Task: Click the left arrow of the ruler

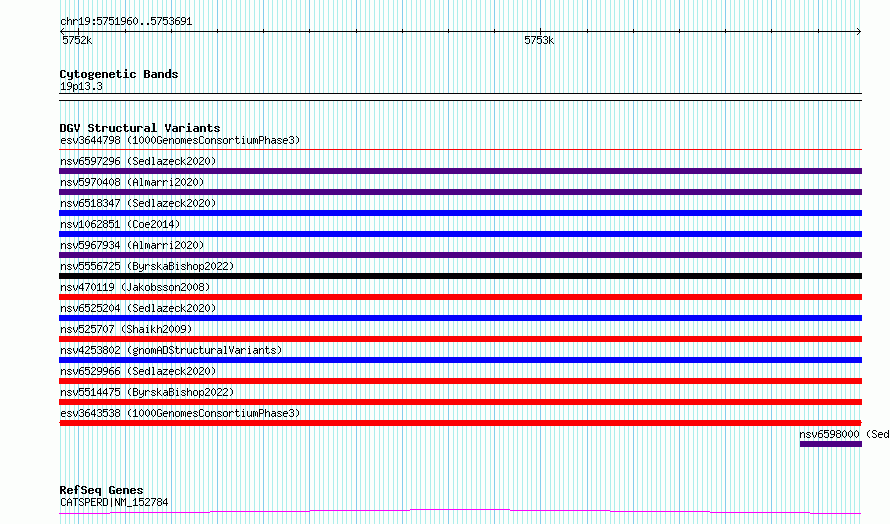Action: click(62, 32)
